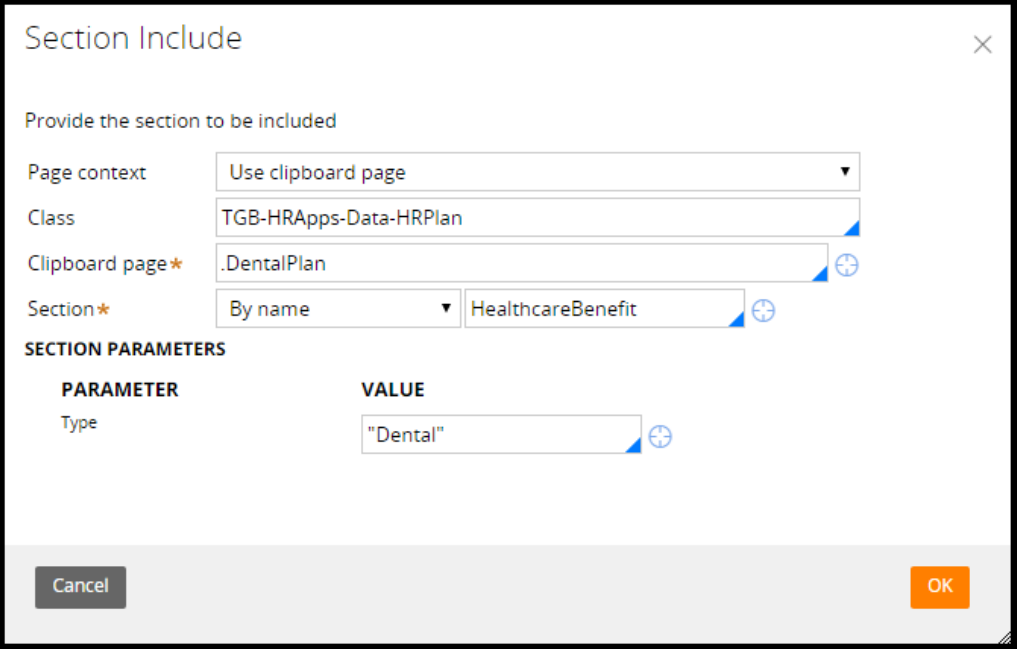Viewport: 1017px width, 649px height.
Task: Select the Type value "Dental" field
Action: [x=495, y=435]
